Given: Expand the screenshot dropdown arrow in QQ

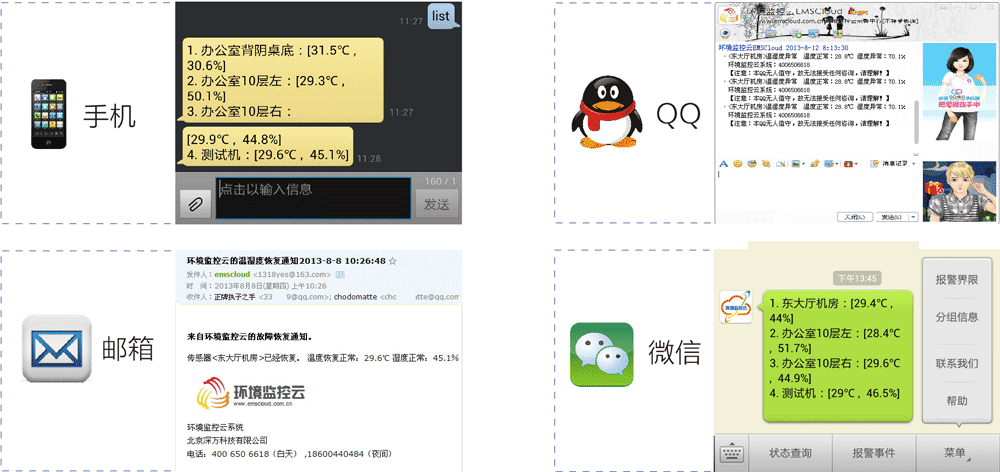Looking at the screenshot, I should (x=837, y=164).
